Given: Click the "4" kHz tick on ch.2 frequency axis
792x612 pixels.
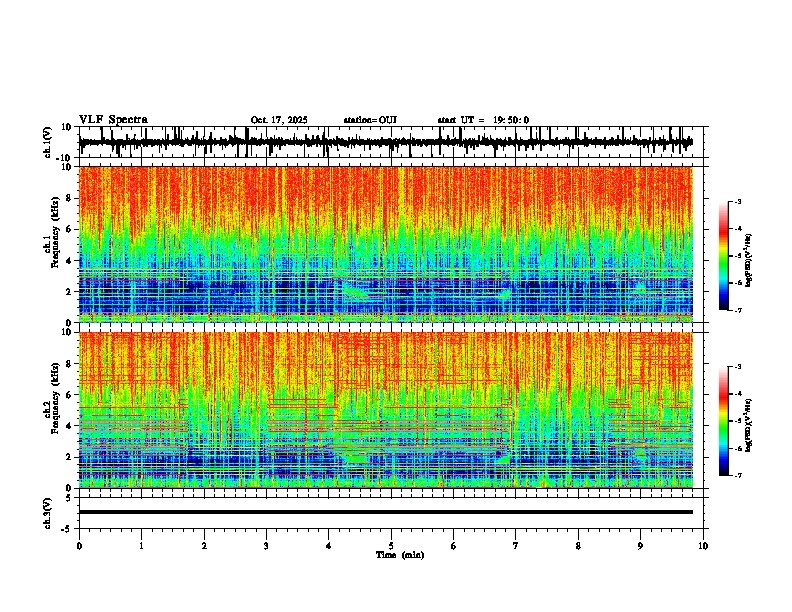Looking at the screenshot, I should 70,426.
